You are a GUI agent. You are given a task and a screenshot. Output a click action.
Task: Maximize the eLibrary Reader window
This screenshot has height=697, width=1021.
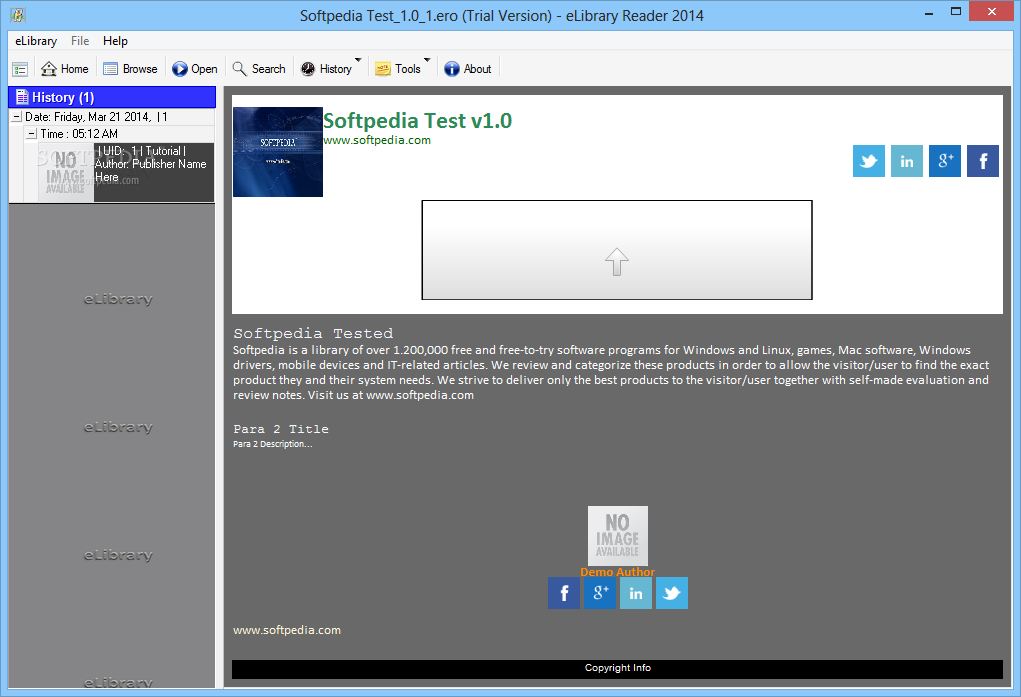[x=956, y=12]
